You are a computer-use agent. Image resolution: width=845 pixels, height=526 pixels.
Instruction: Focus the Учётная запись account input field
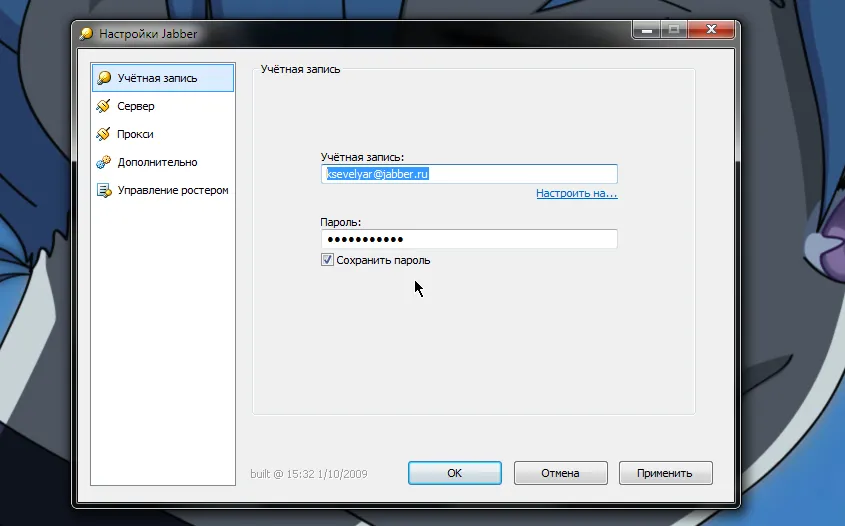(469, 174)
